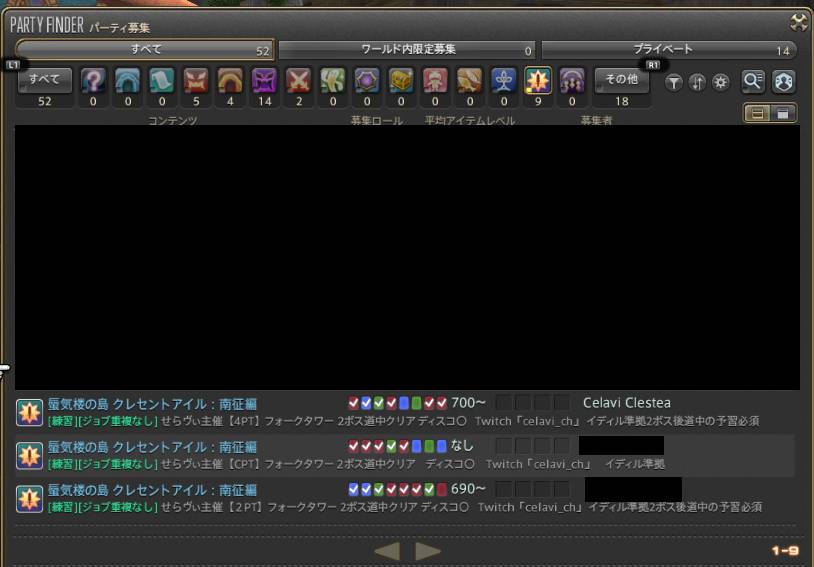Click the 募集者 column header
Viewport: 814px width, 567px height.
tap(596, 120)
